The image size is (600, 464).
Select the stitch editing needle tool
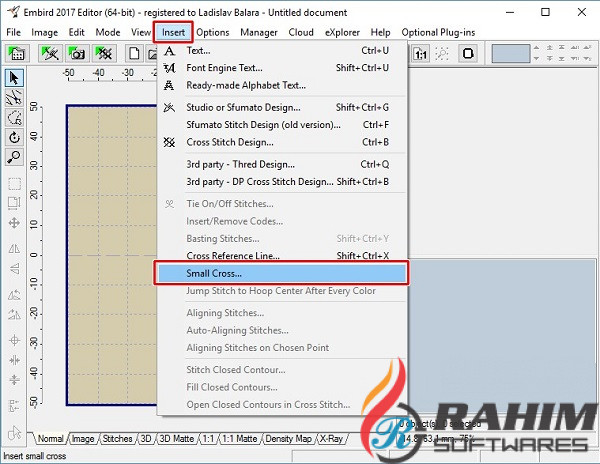(15, 97)
